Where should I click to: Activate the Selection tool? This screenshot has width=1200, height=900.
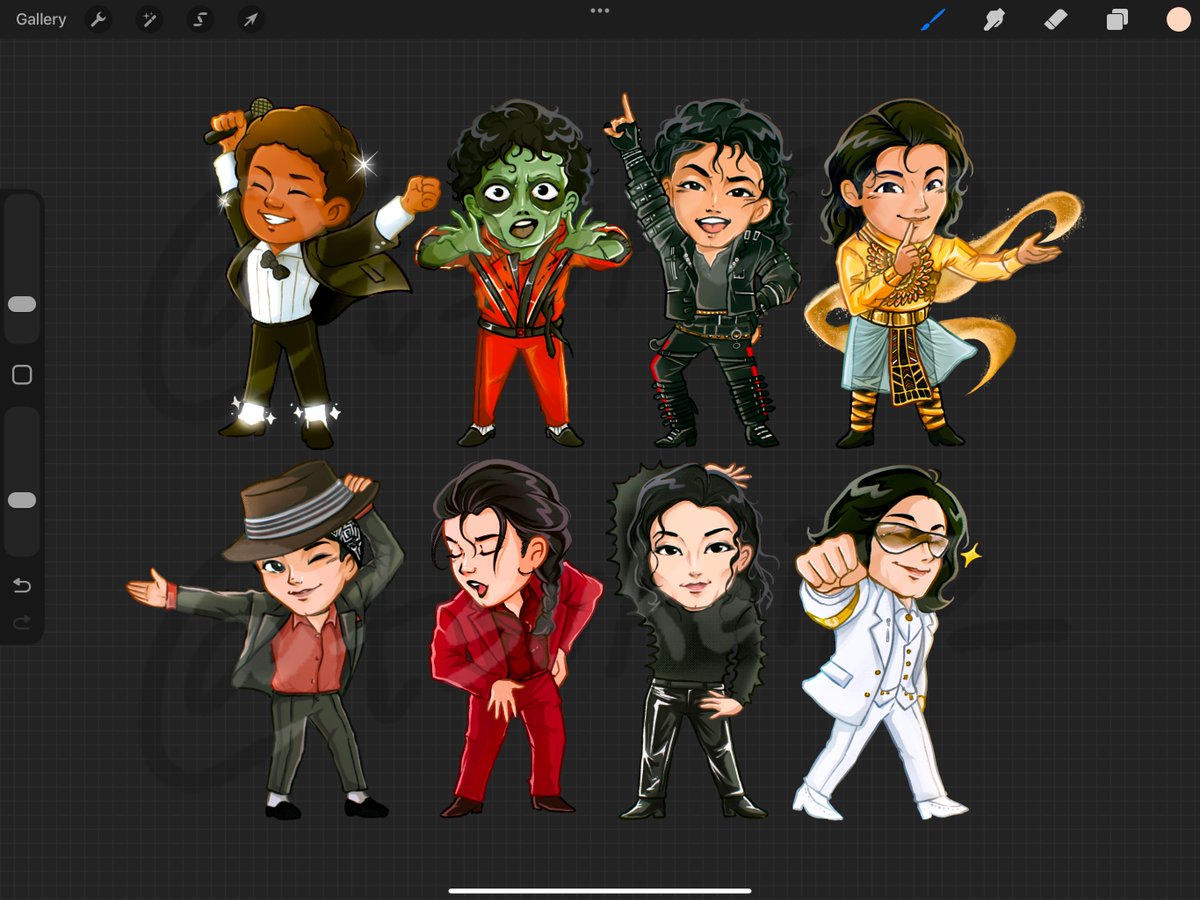pyautogui.click(x=200, y=19)
